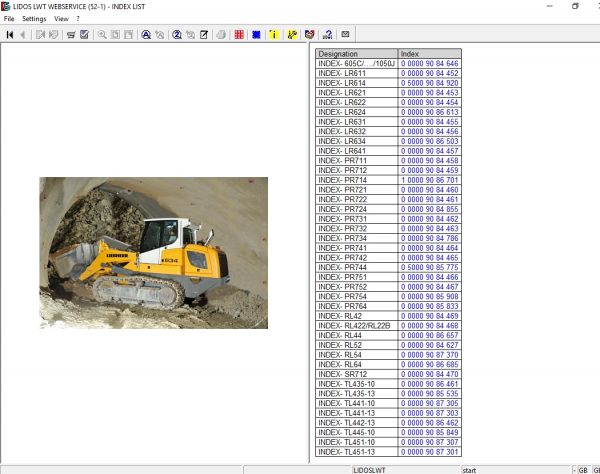Viewport: 600px width, 474px height.
Task: Open index link 1 0000 90 86 701
Action: (x=430, y=180)
